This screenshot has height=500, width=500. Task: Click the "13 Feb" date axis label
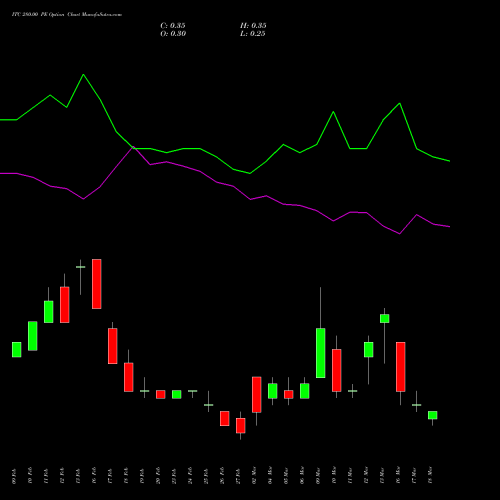78,476
